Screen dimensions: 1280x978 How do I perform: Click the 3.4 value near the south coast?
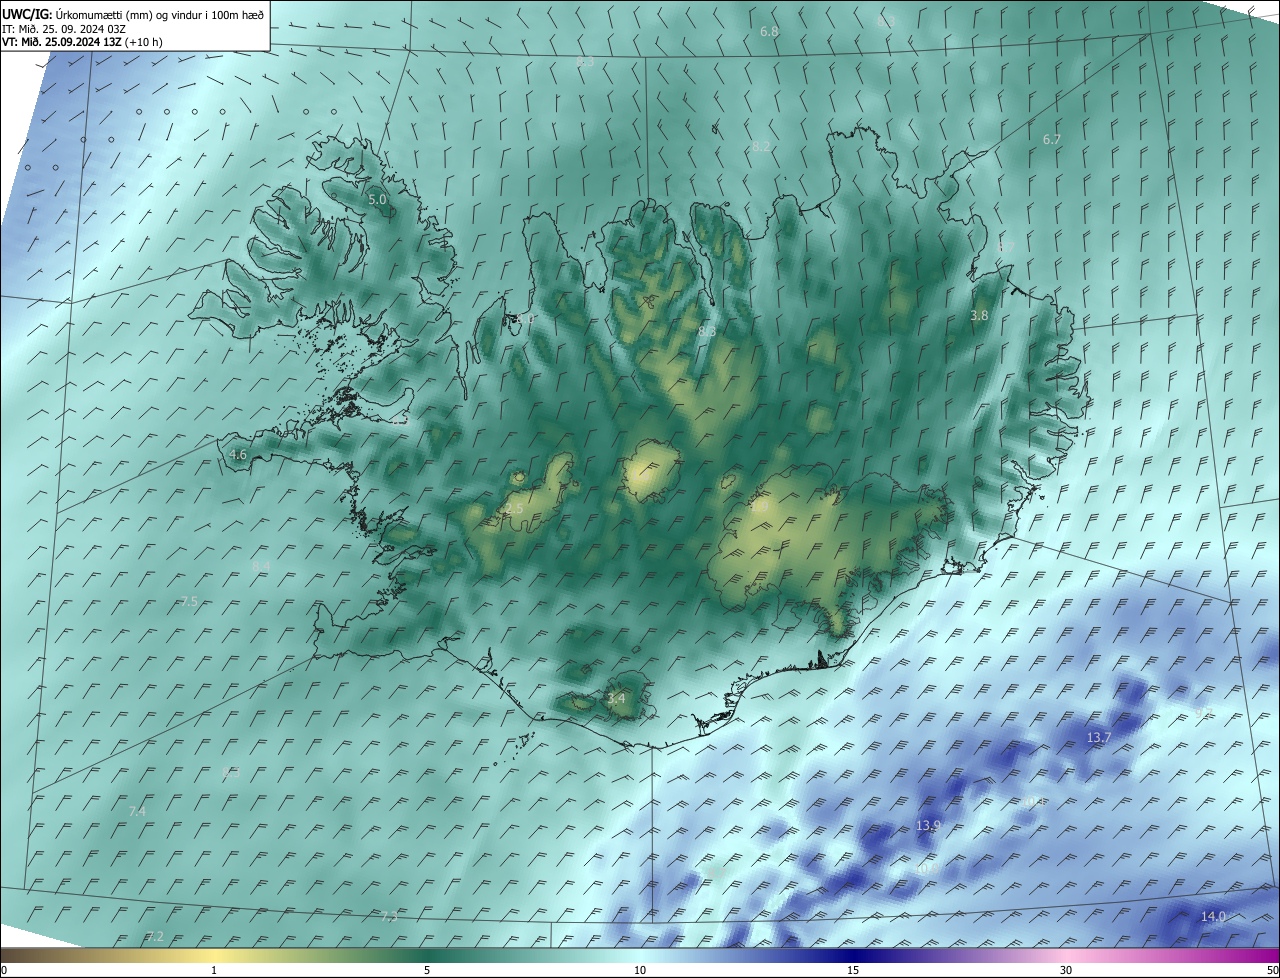tap(615, 699)
